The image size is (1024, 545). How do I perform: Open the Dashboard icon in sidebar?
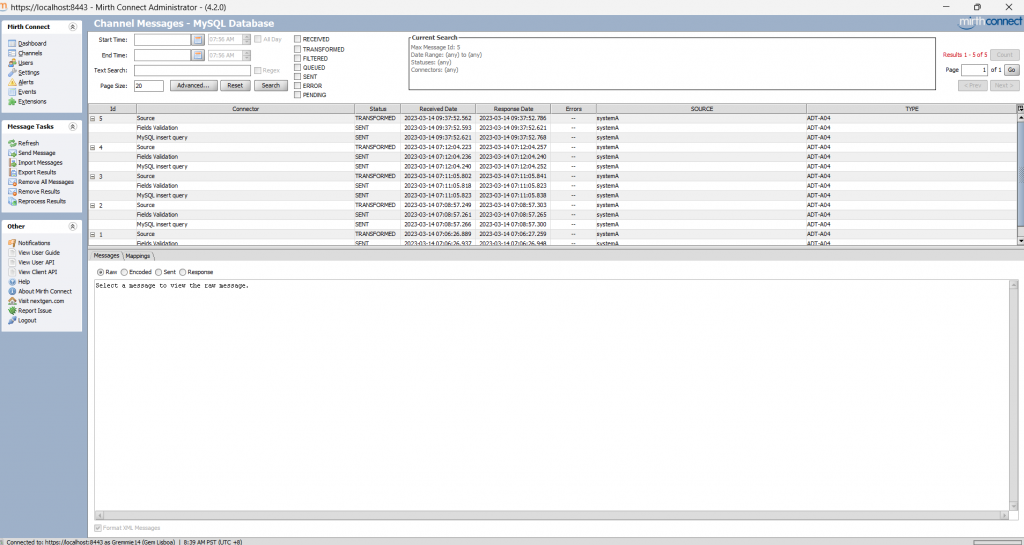click(x=12, y=44)
